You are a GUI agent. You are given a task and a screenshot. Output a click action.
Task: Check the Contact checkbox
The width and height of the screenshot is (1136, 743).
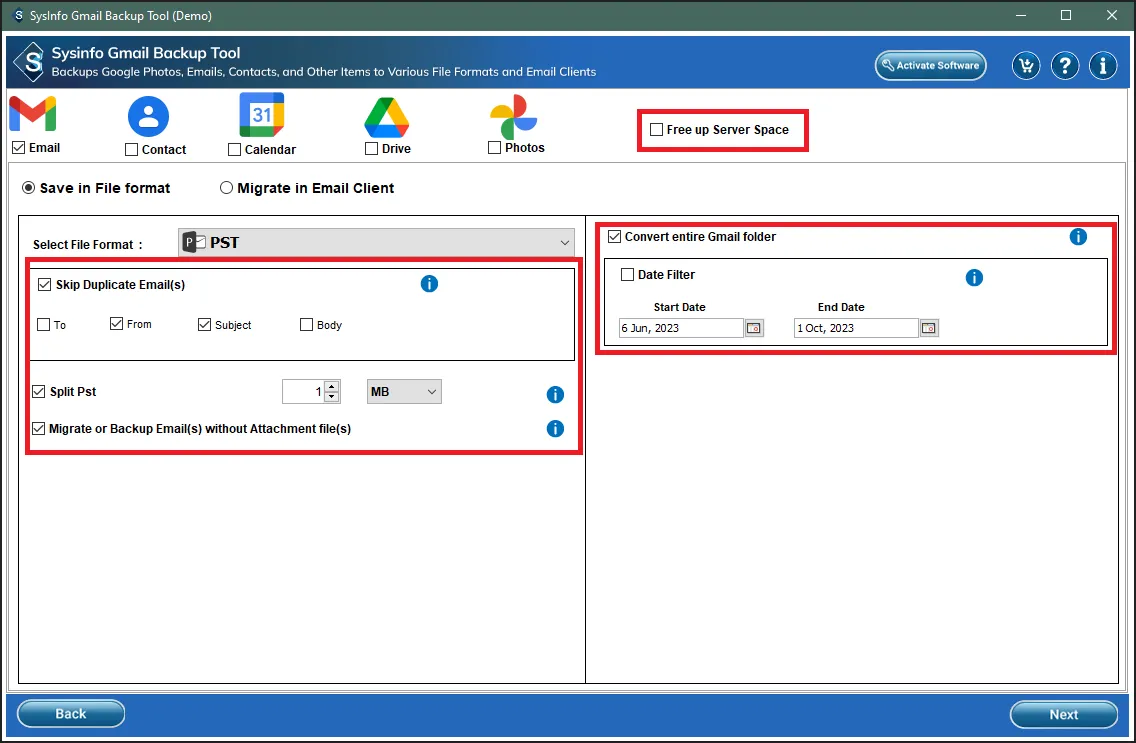[x=131, y=150]
